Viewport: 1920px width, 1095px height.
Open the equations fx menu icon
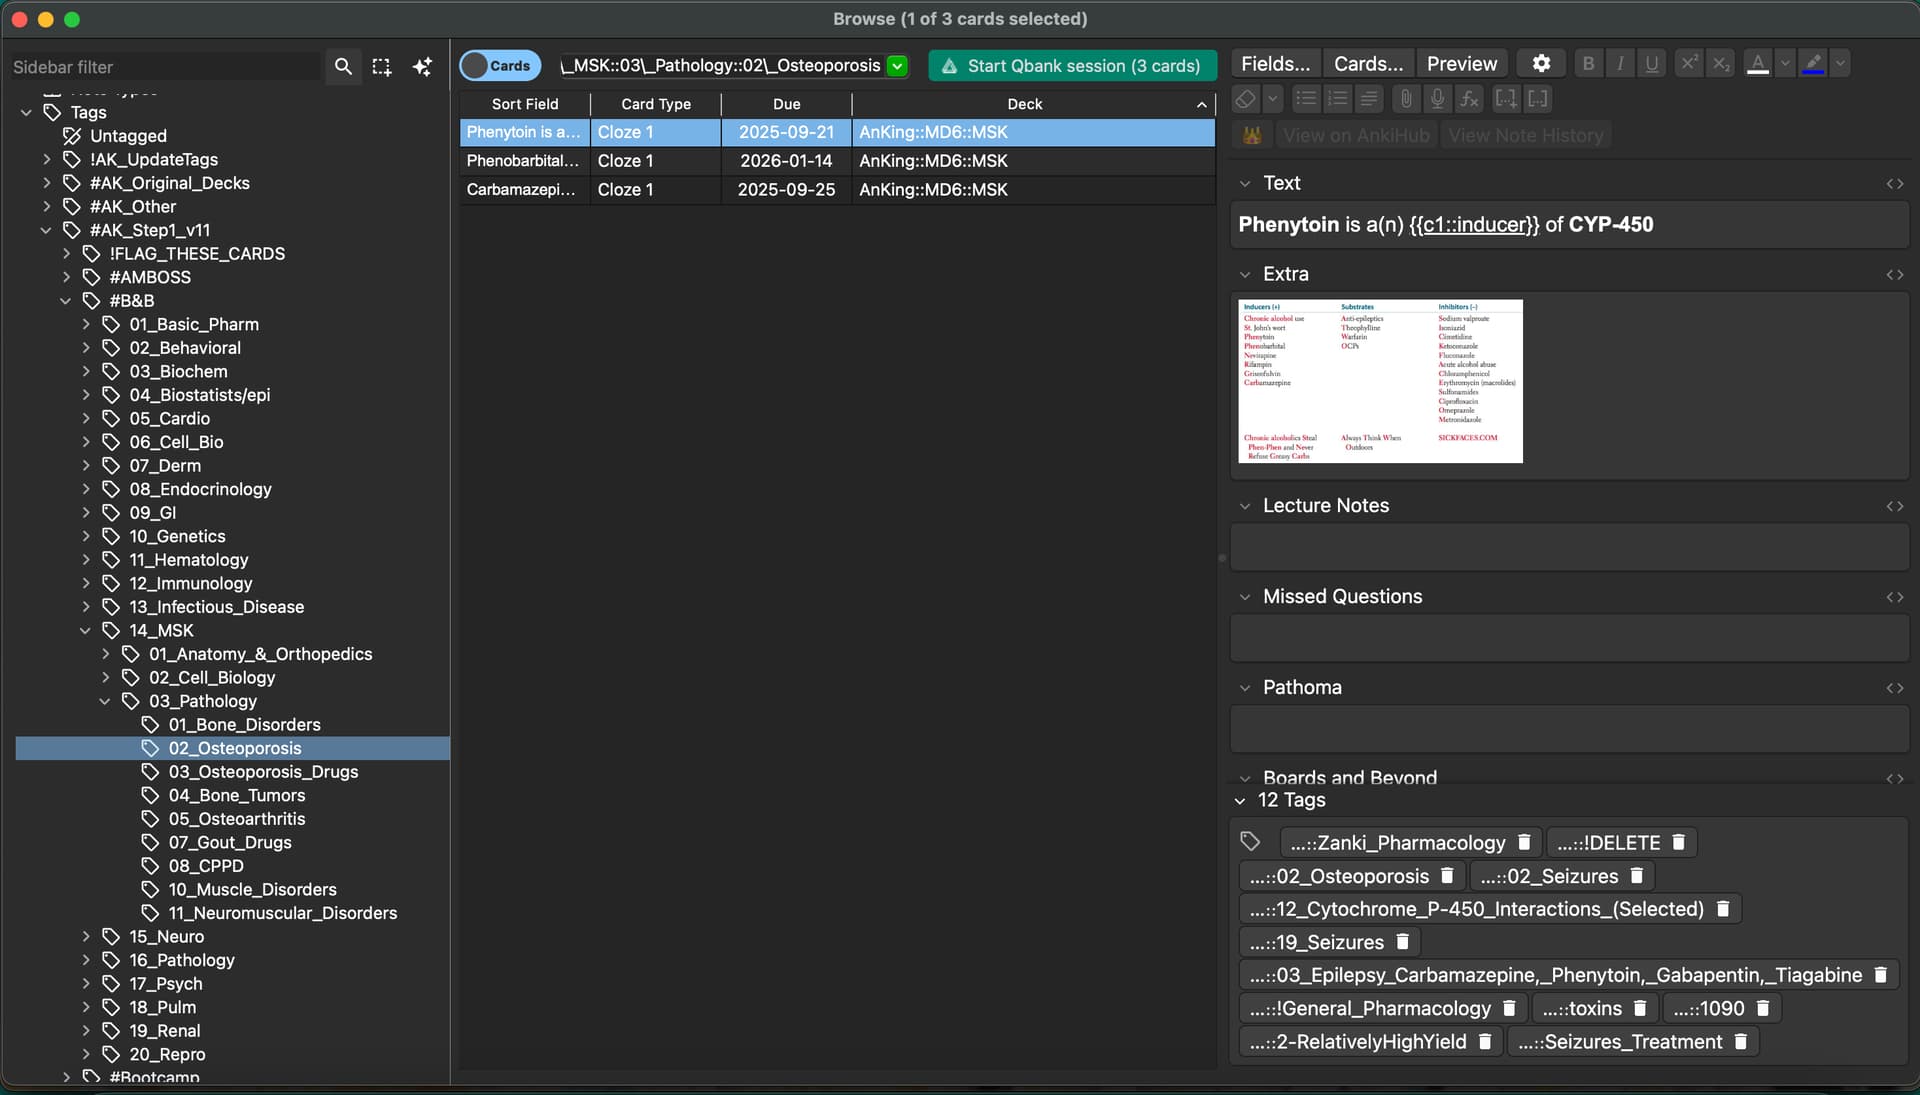1469,98
